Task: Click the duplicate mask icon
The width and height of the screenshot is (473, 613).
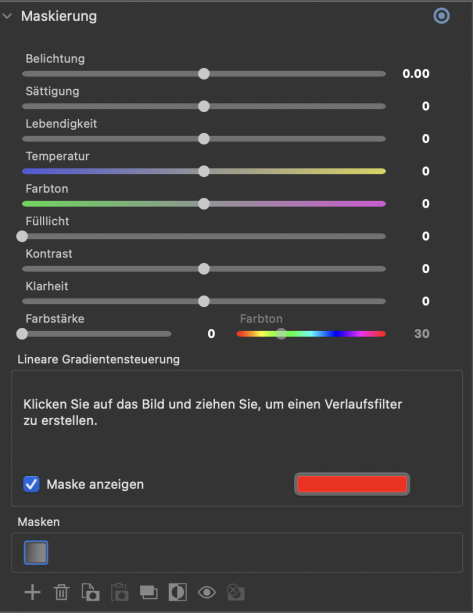Action: tap(149, 592)
